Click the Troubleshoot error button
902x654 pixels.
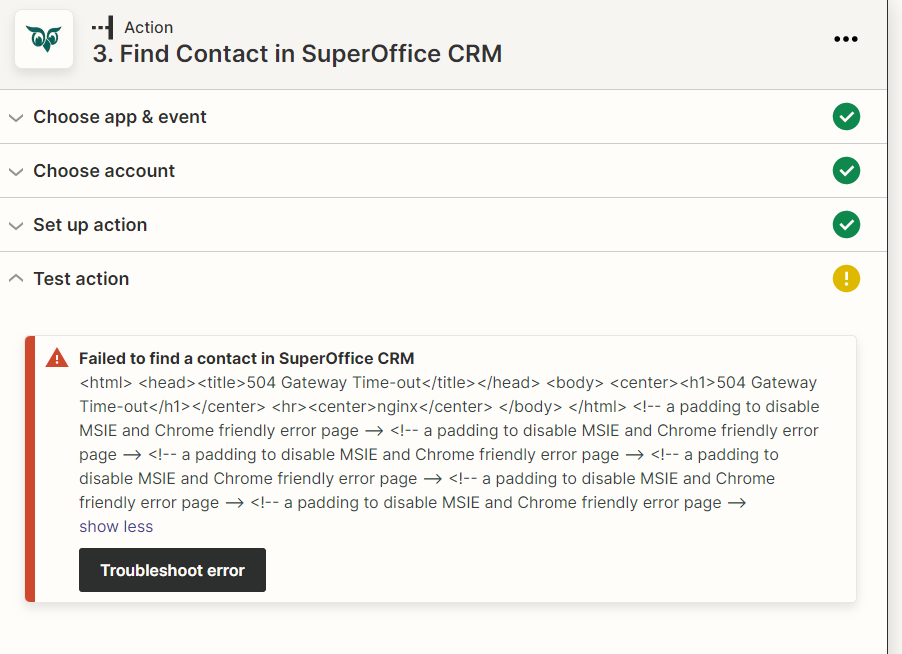[x=172, y=570]
